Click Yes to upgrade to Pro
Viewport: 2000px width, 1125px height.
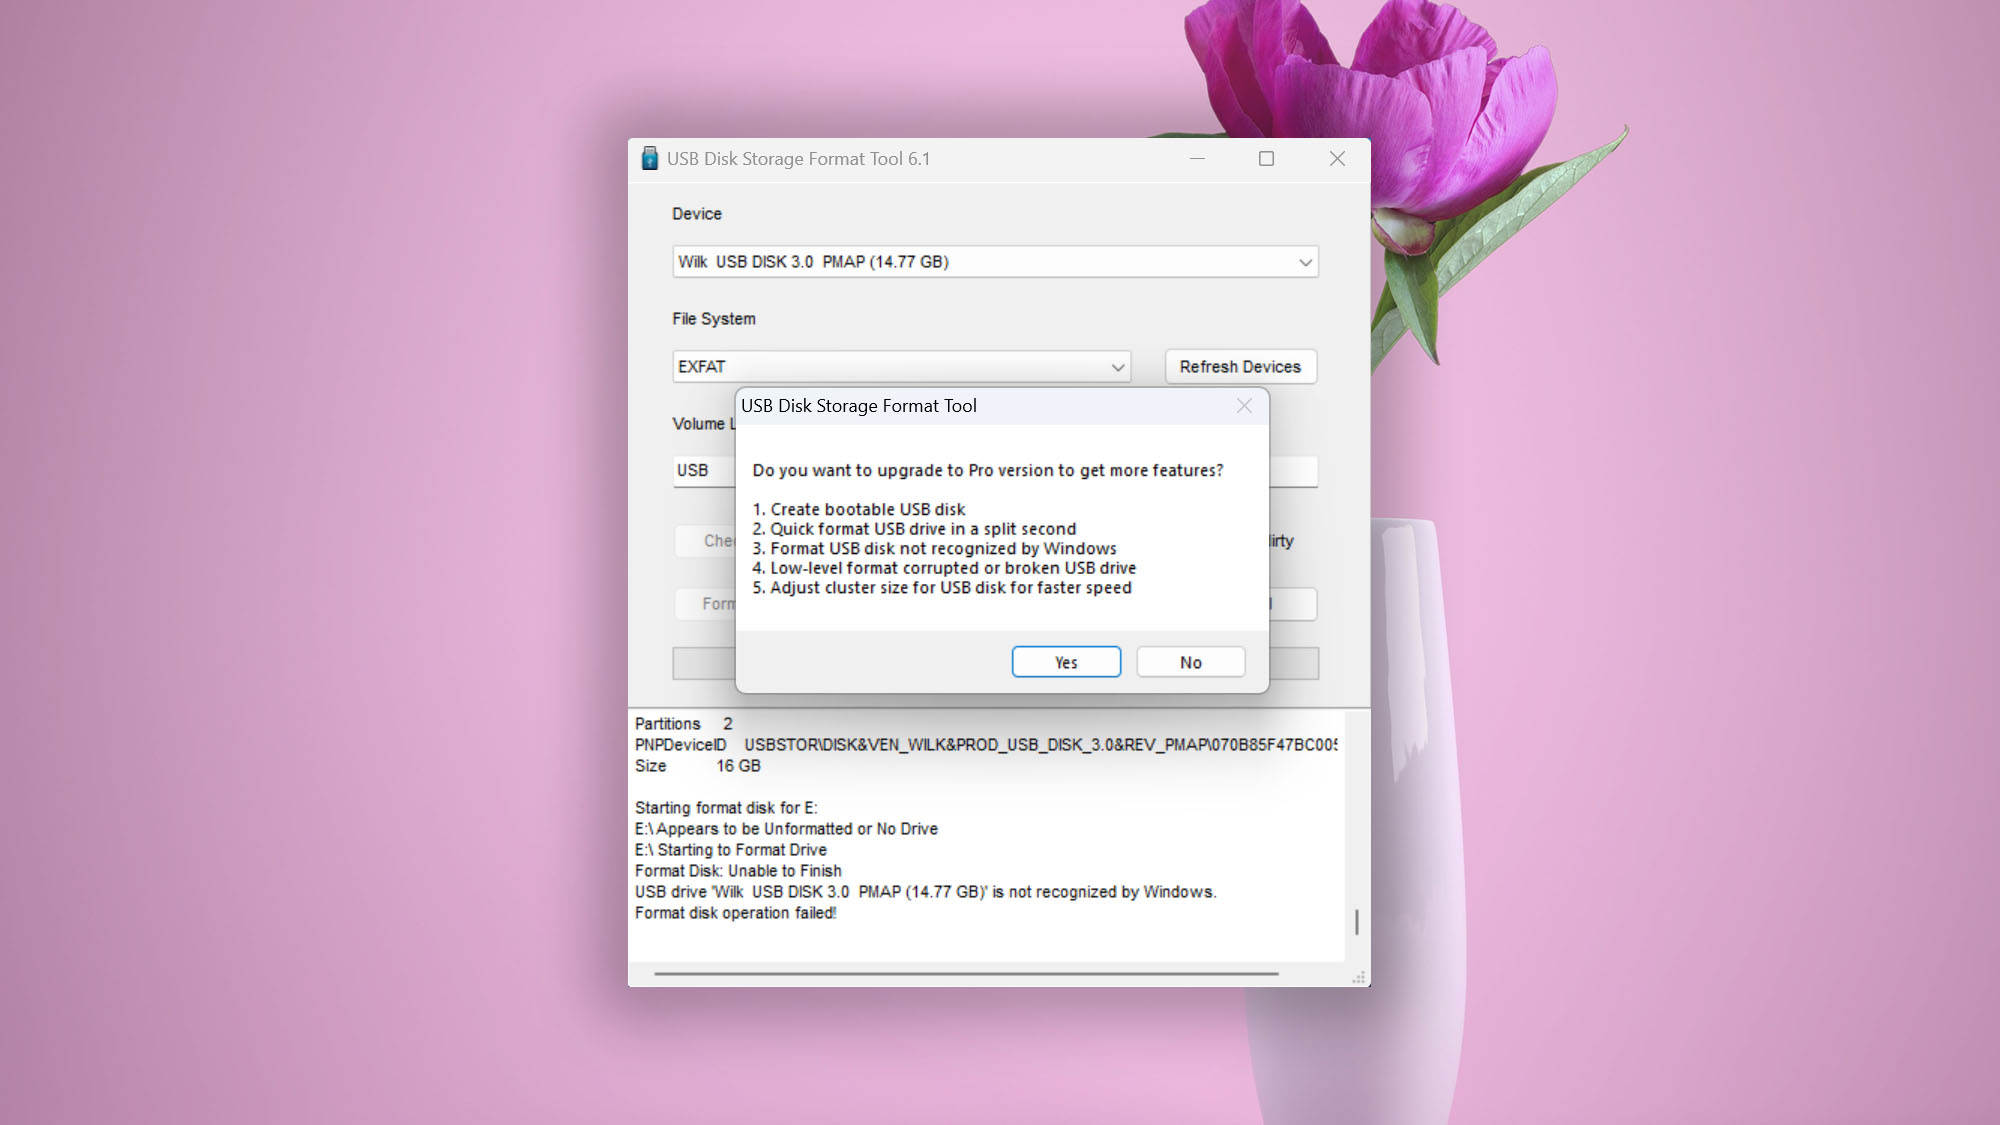tap(1066, 662)
